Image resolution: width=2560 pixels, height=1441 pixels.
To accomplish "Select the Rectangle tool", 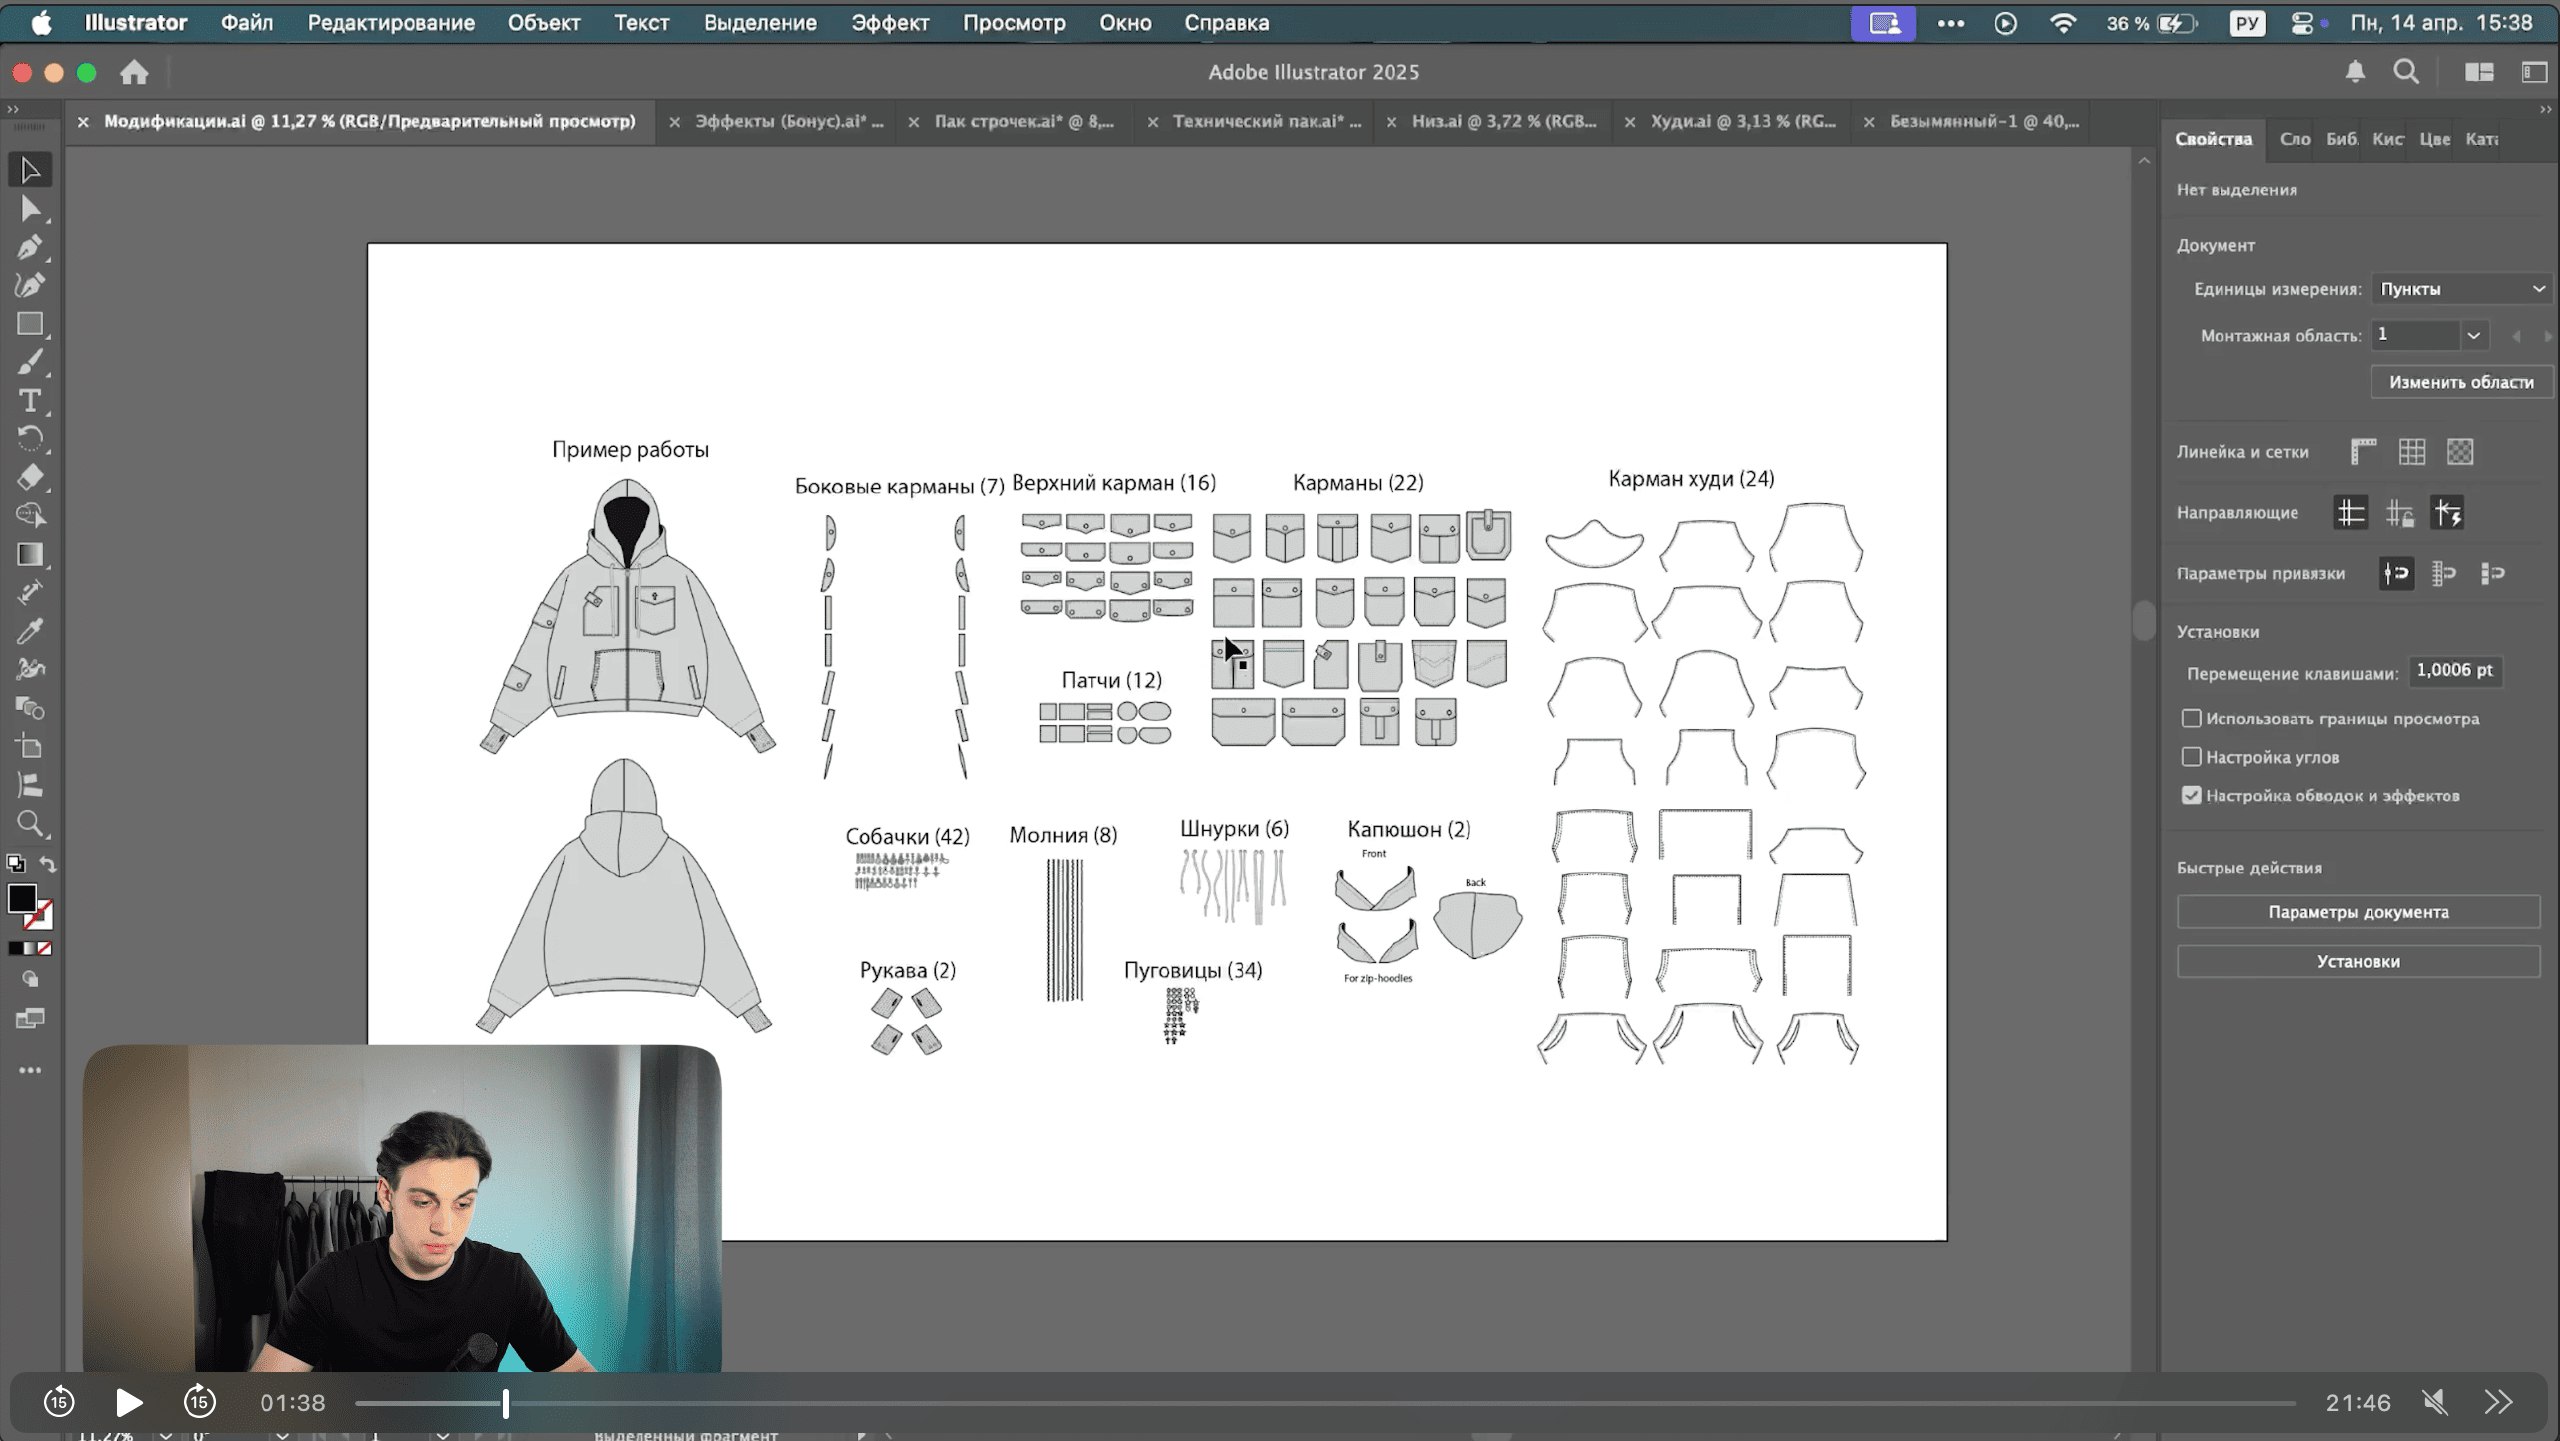I will pyautogui.click(x=29, y=324).
